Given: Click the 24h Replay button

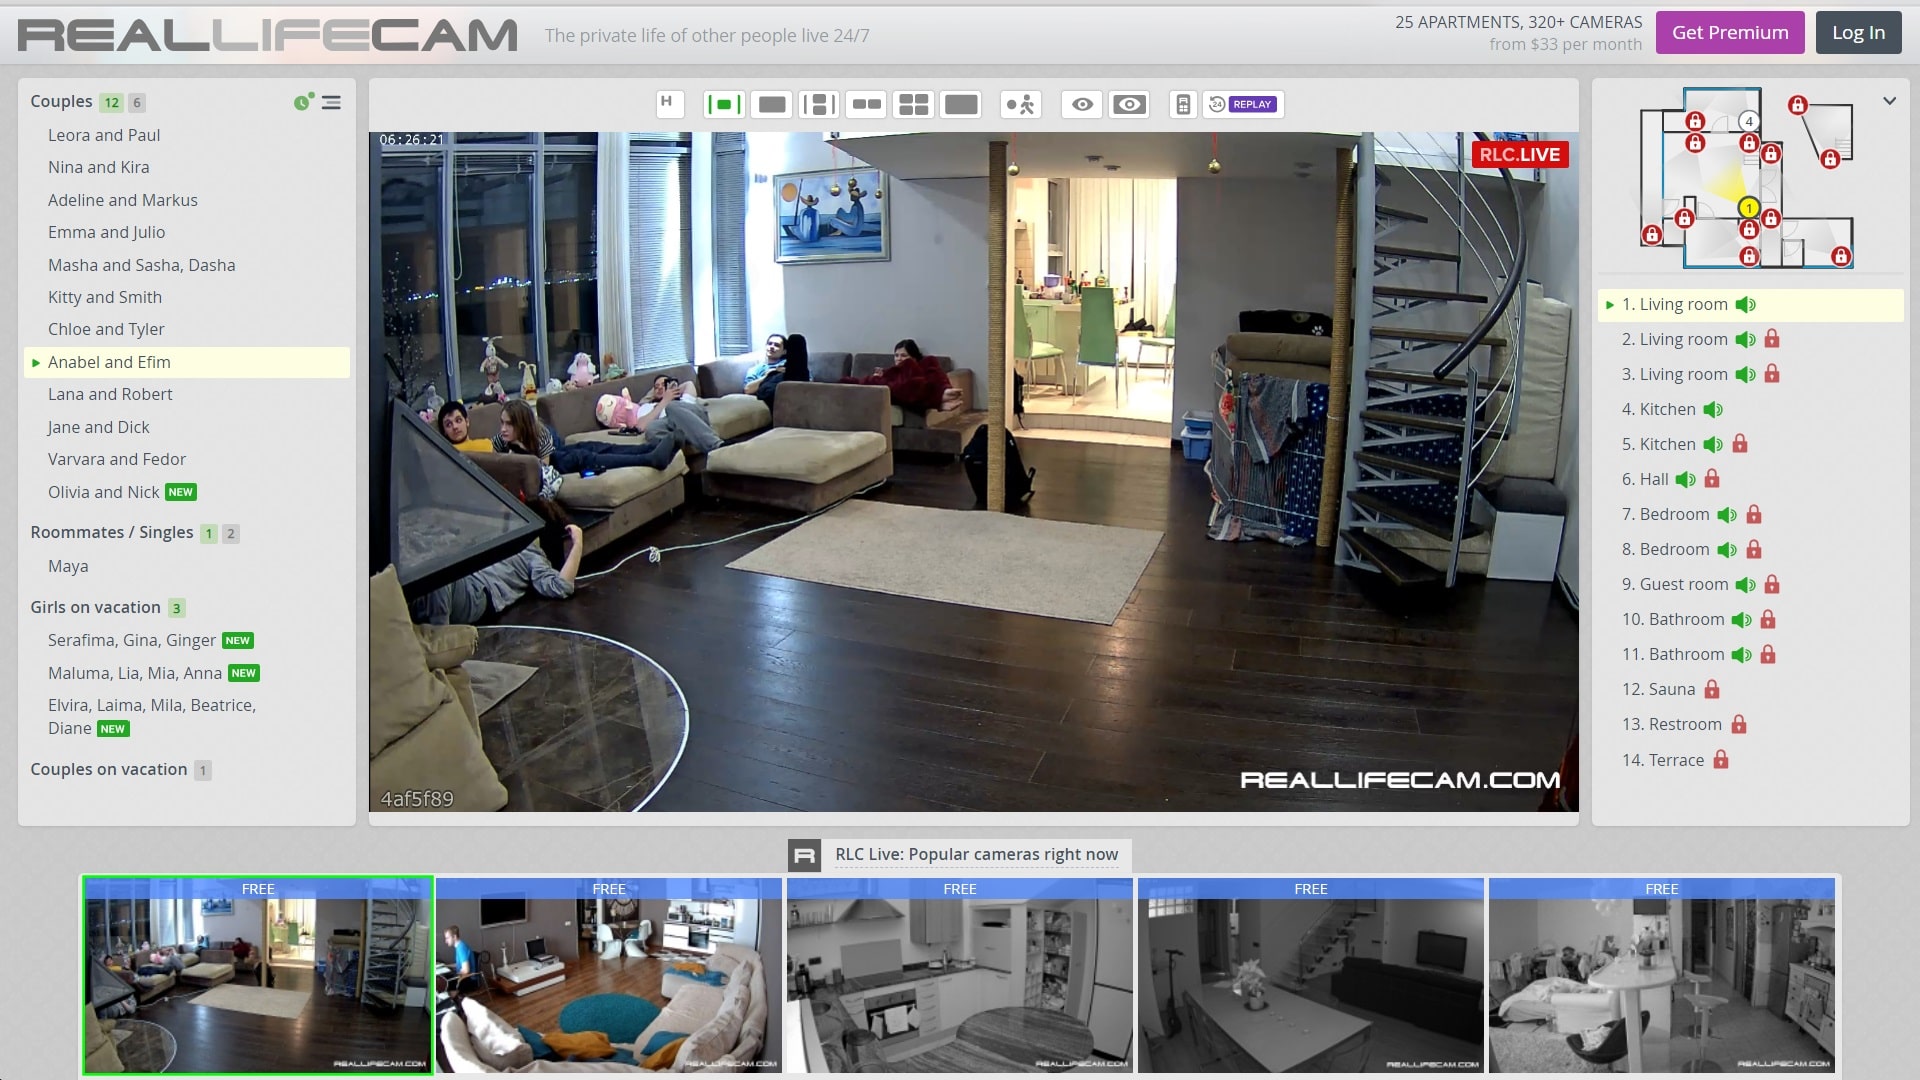Looking at the screenshot, I should [1243, 104].
